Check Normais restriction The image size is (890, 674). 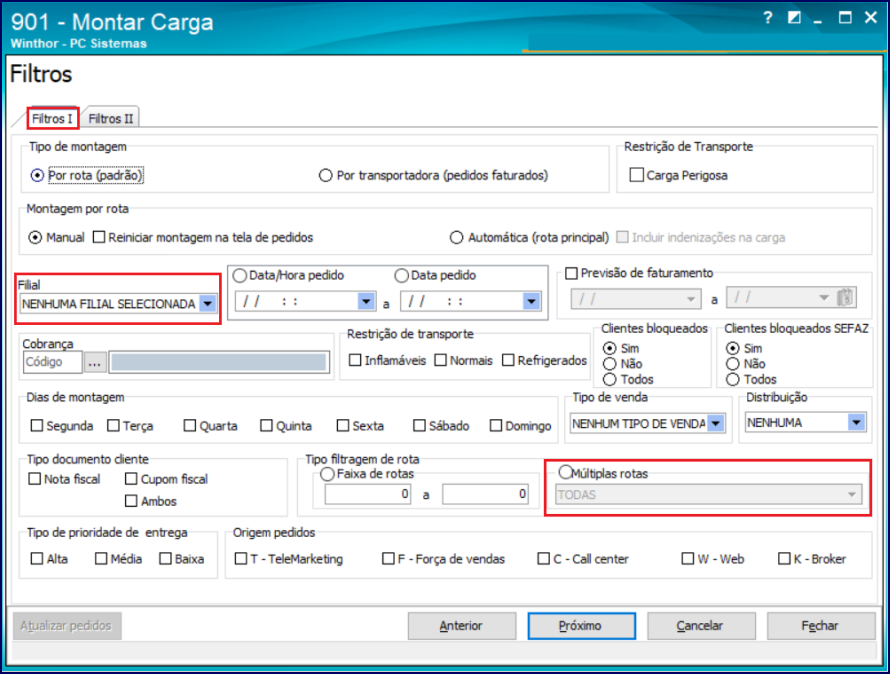[x=440, y=360]
